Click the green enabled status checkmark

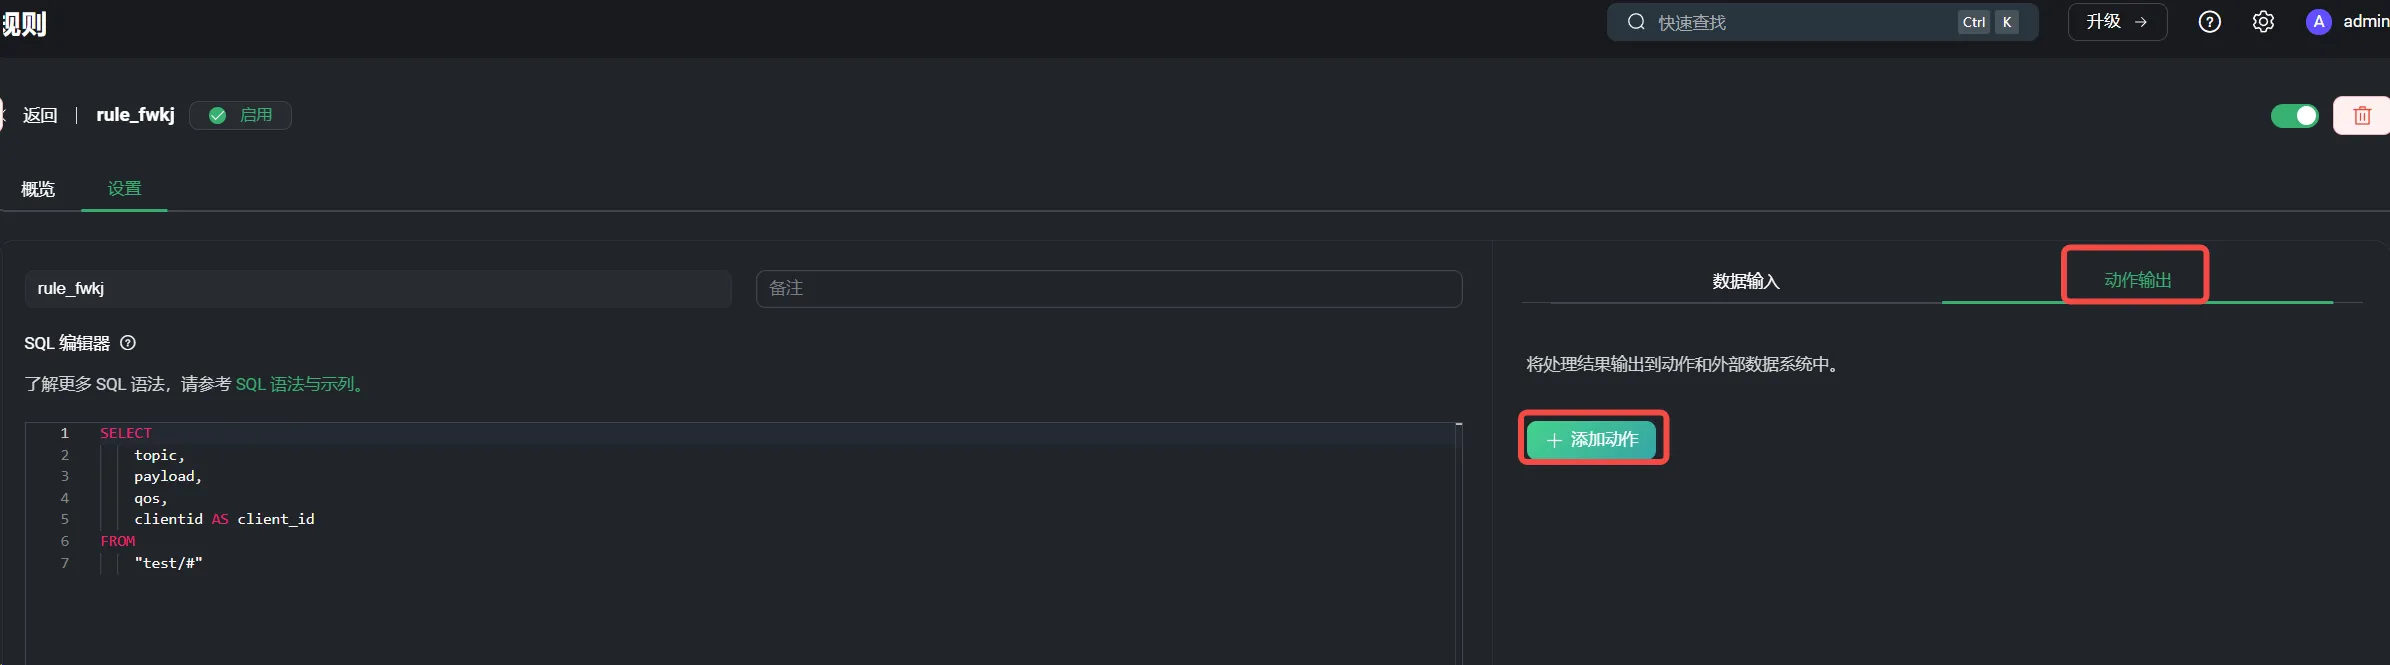(217, 116)
